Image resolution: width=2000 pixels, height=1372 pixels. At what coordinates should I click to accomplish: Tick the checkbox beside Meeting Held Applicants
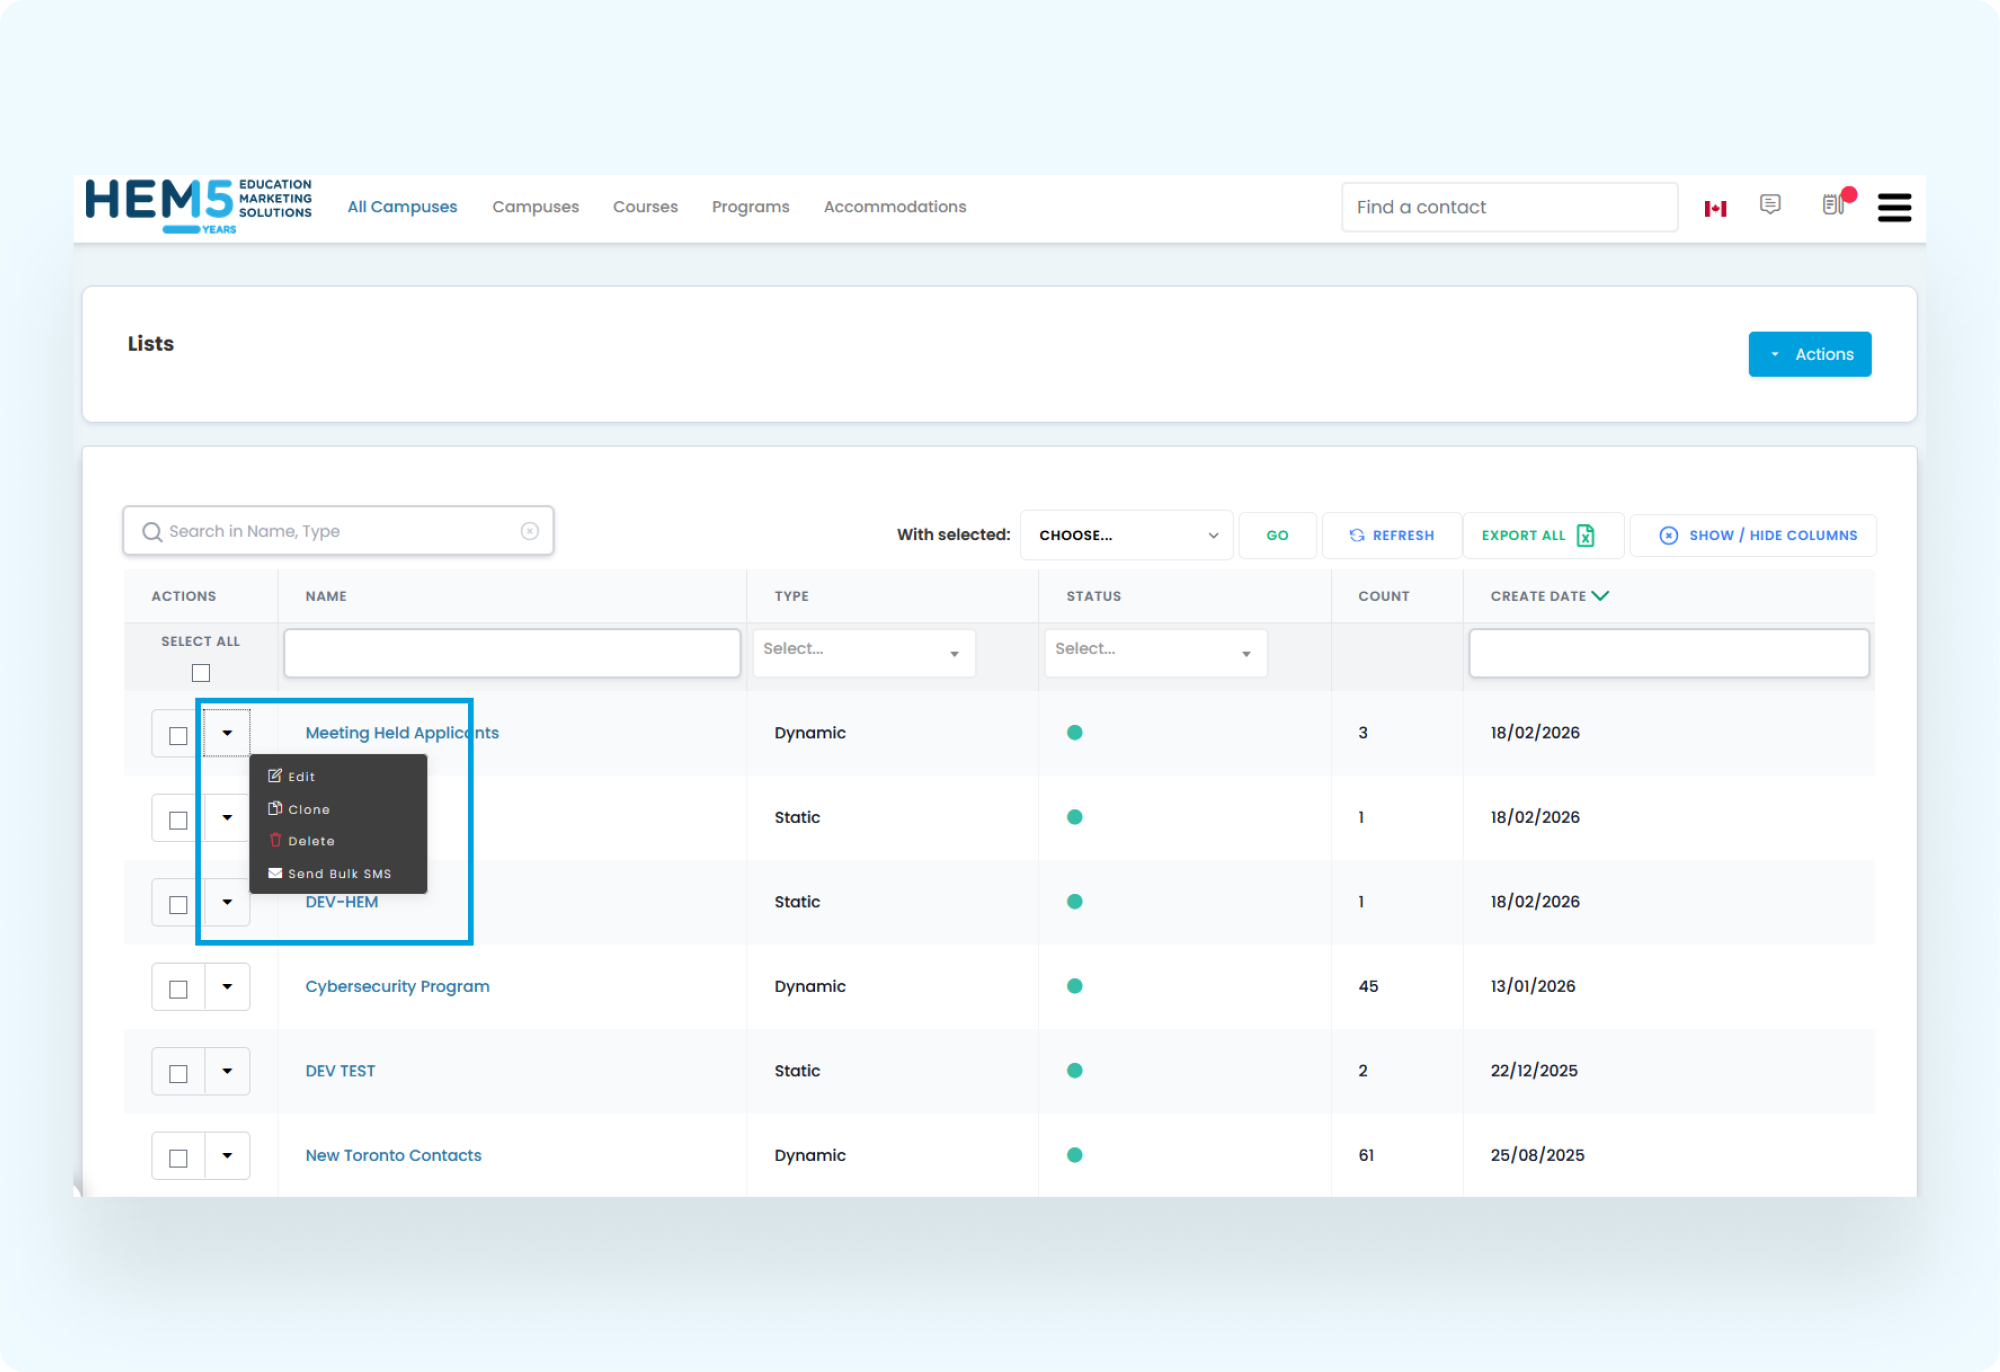(178, 733)
